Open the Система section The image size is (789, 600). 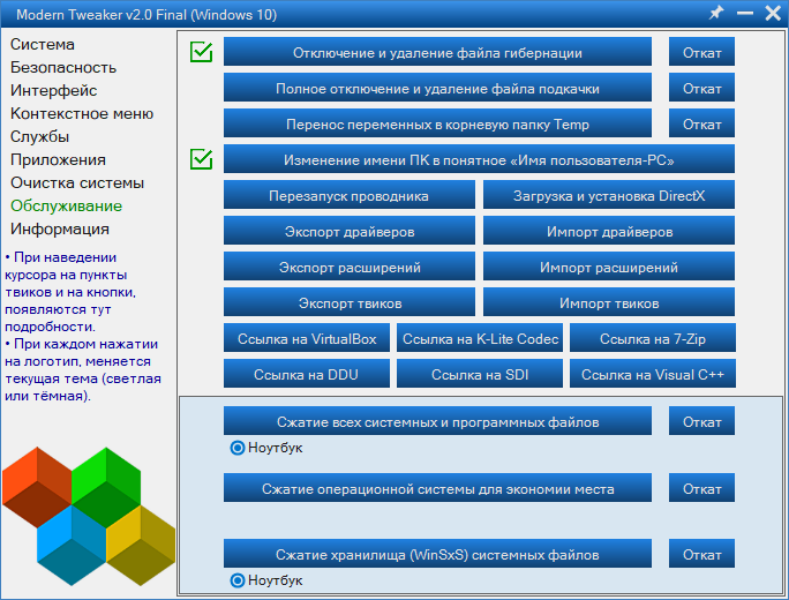[42, 44]
